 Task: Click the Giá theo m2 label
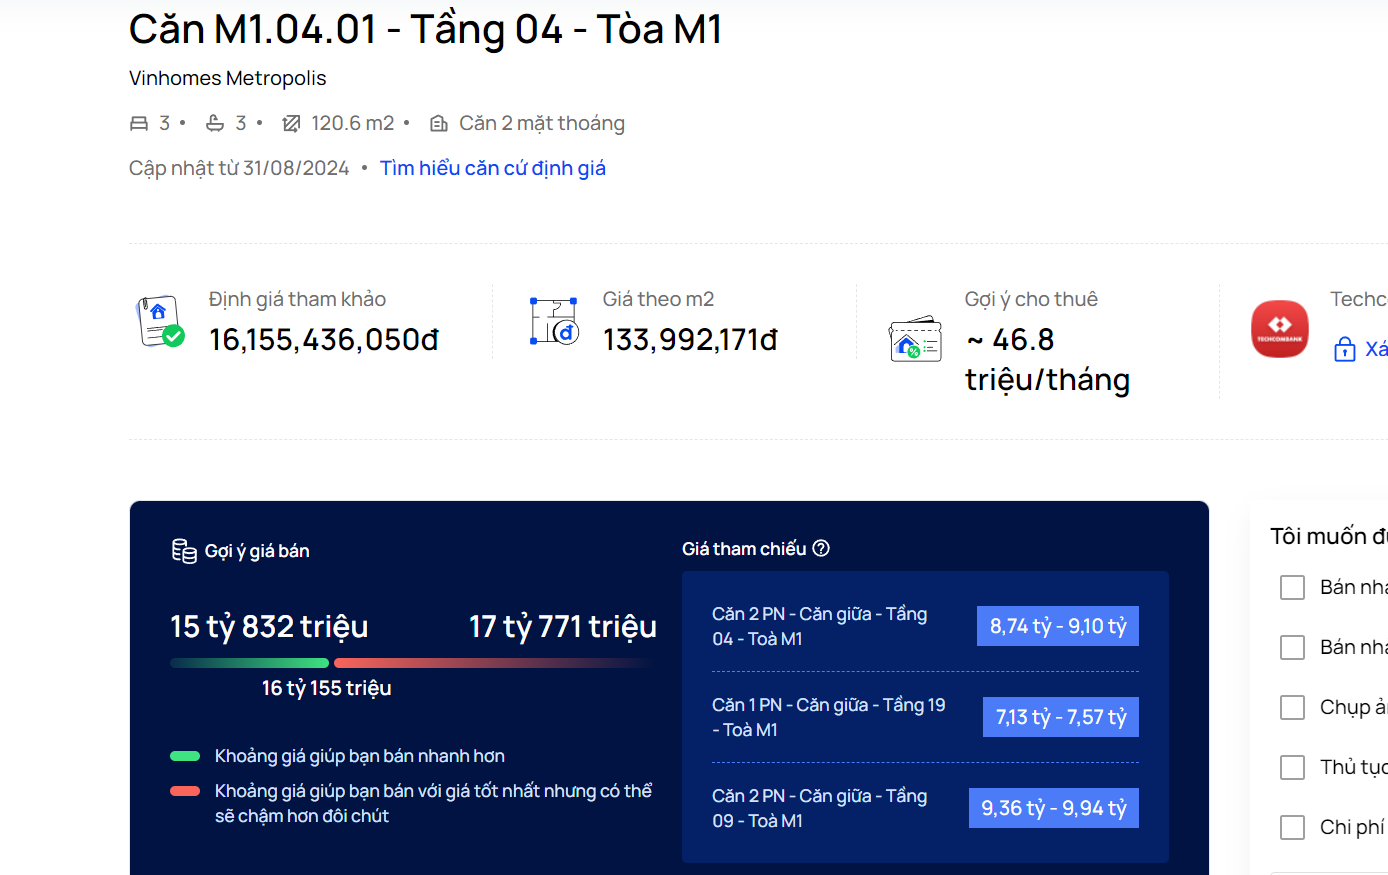(659, 299)
